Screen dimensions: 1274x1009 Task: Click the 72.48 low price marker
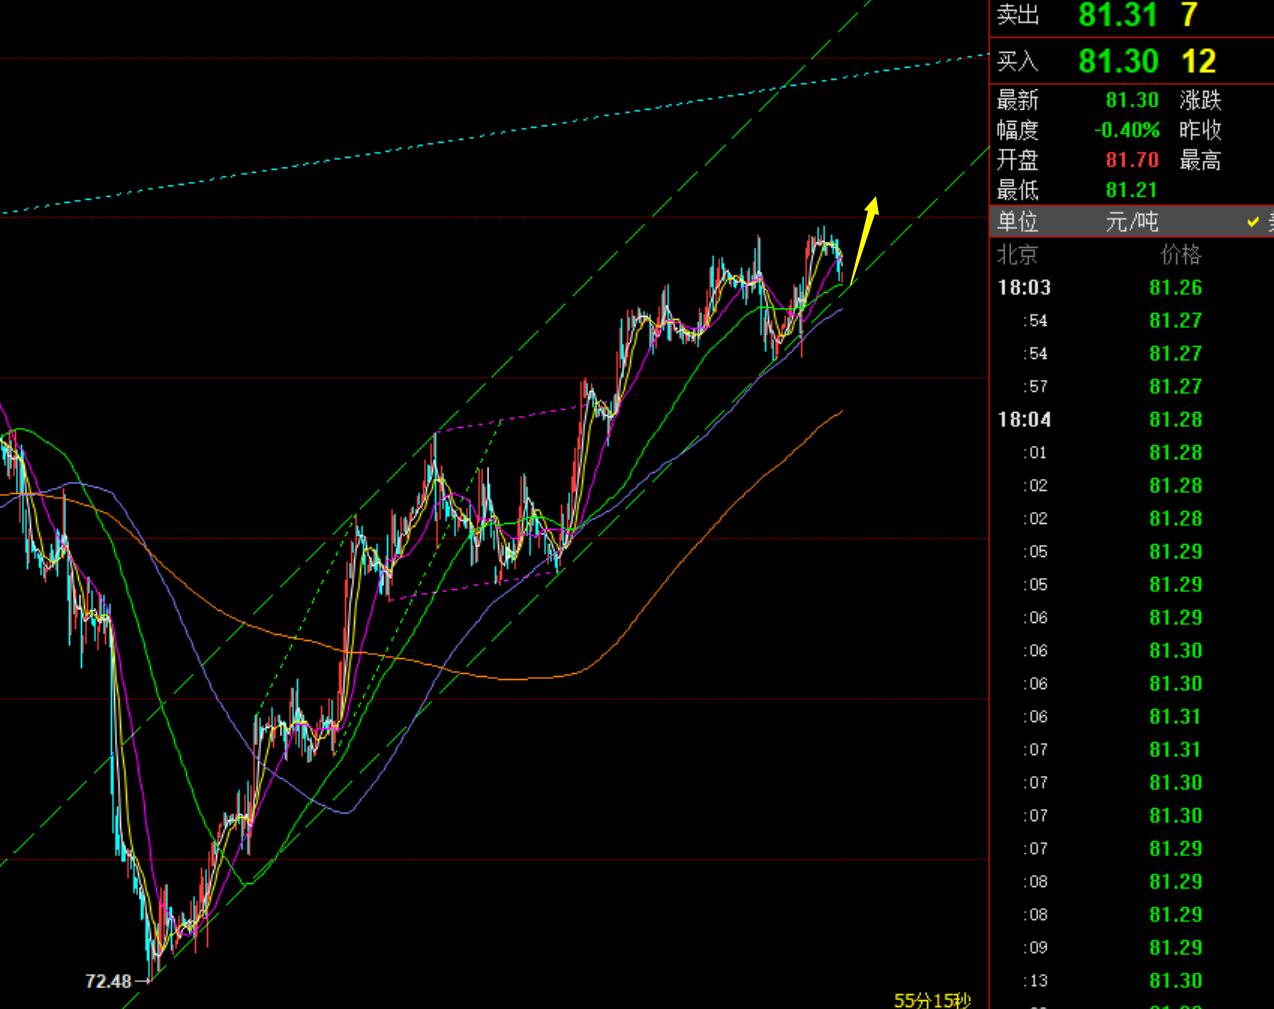pos(108,981)
